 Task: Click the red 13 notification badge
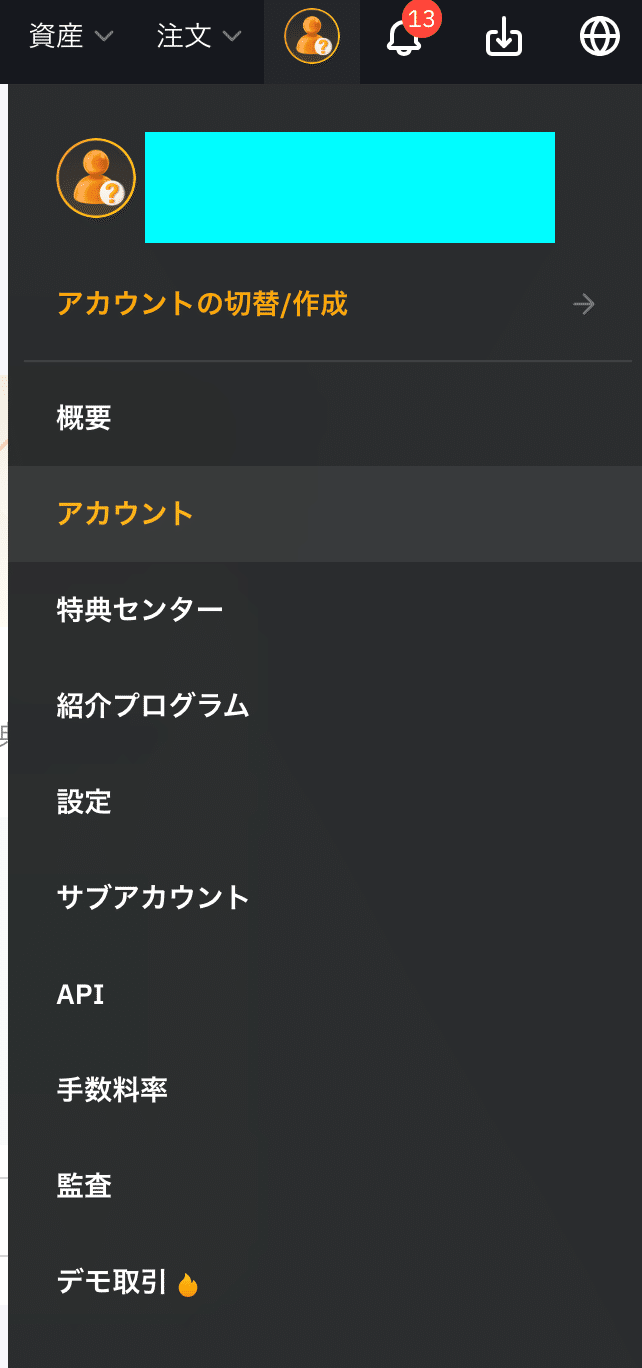pos(422,19)
